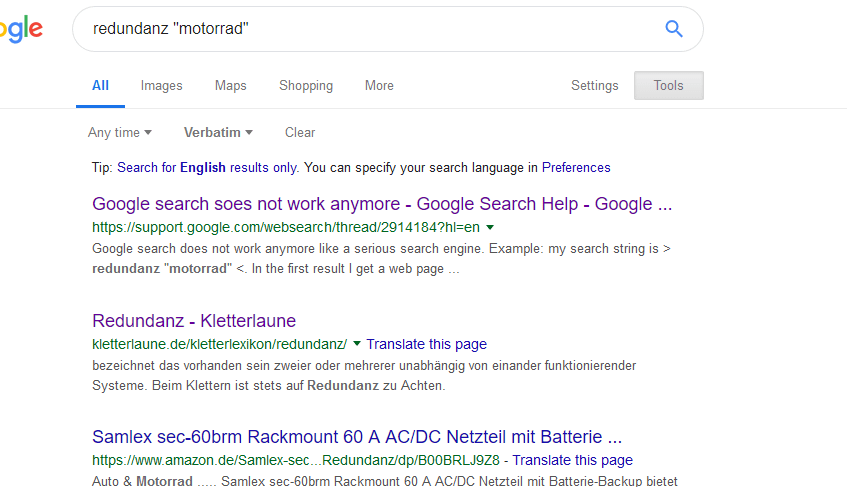Open the Google Search Help result
847x487 pixels.
coord(381,204)
